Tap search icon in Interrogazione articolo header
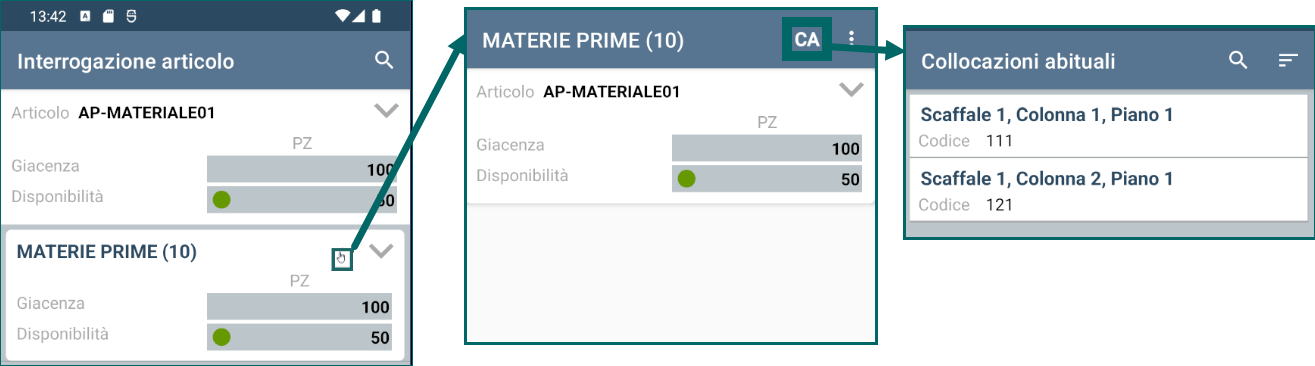Screen dimensions: 1315x366 [x=384, y=61]
